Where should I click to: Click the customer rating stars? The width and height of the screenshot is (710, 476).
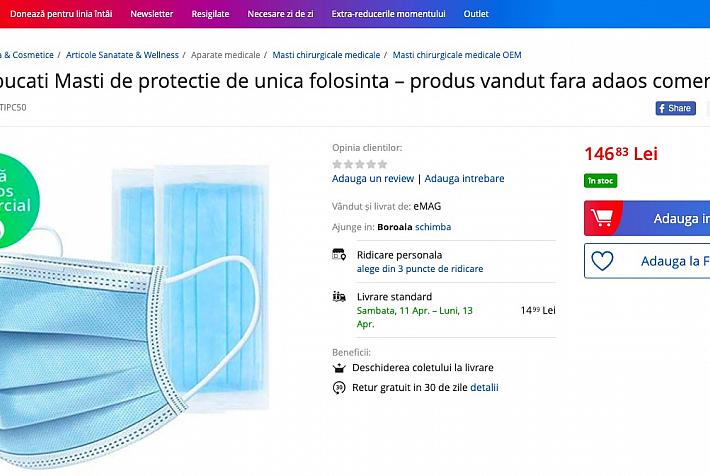point(360,164)
